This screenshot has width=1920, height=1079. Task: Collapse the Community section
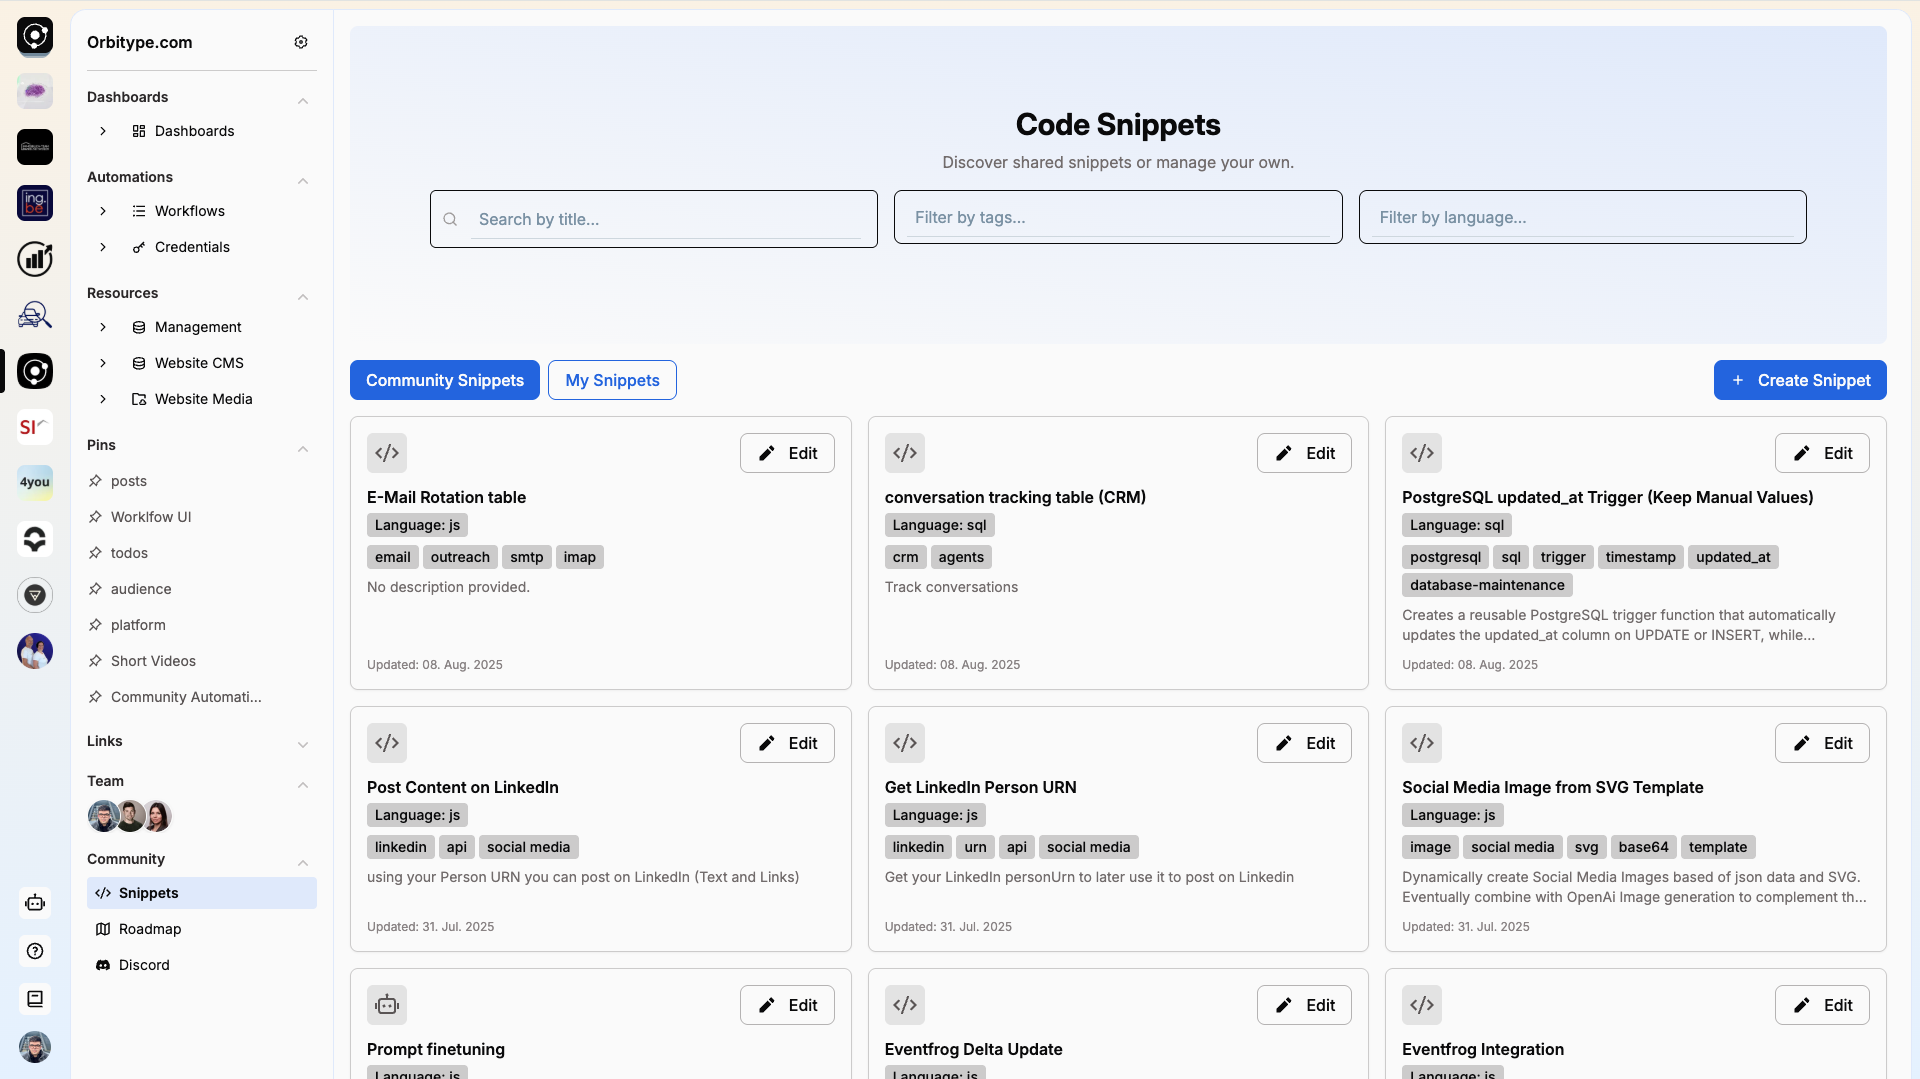(303, 862)
